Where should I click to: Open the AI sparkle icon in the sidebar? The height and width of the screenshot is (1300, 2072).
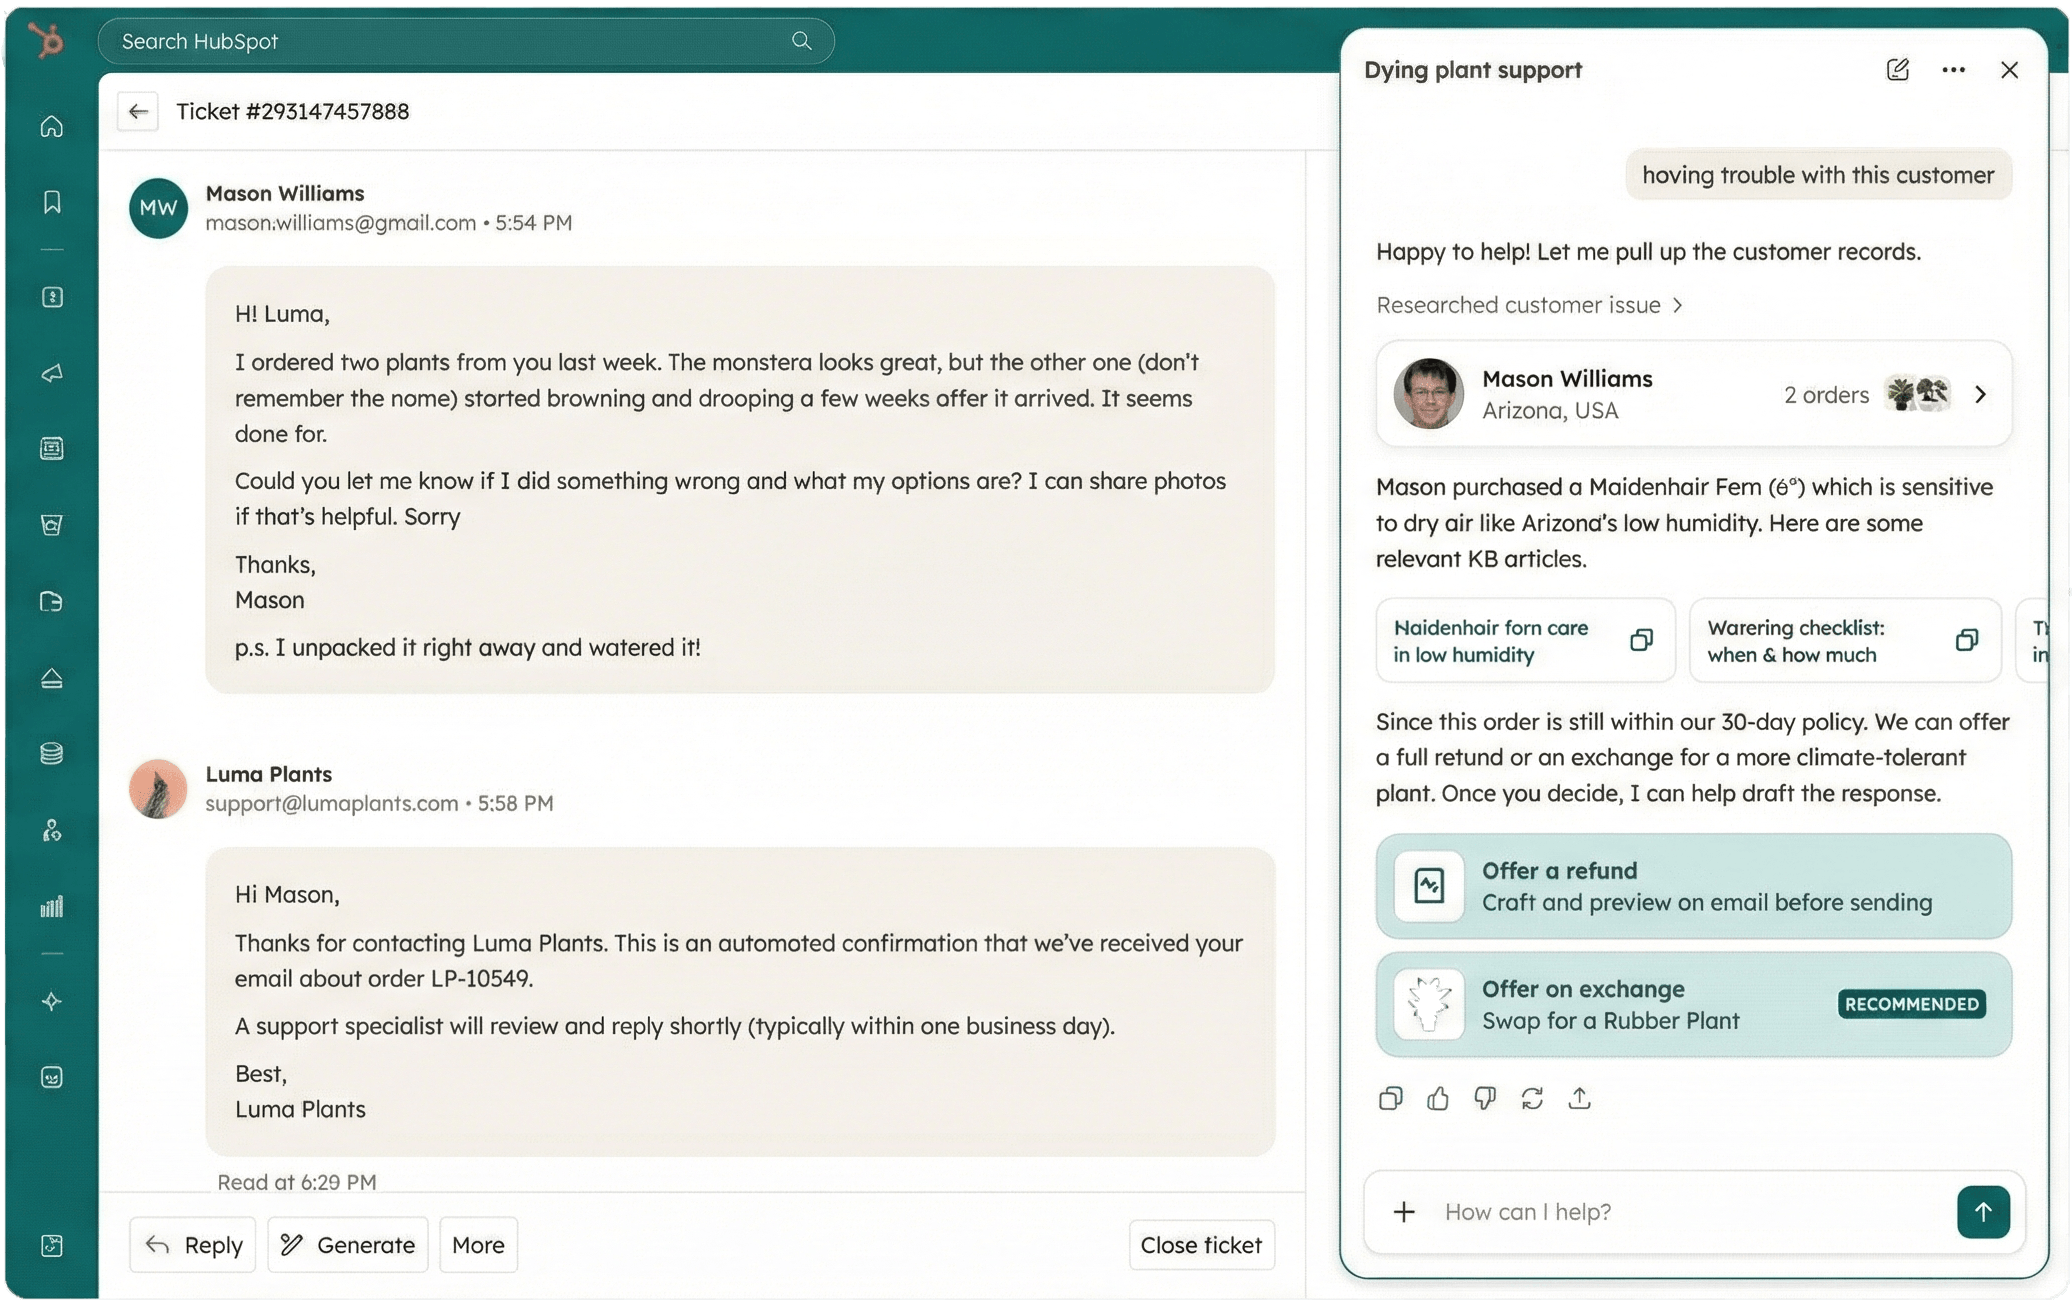50,1001
